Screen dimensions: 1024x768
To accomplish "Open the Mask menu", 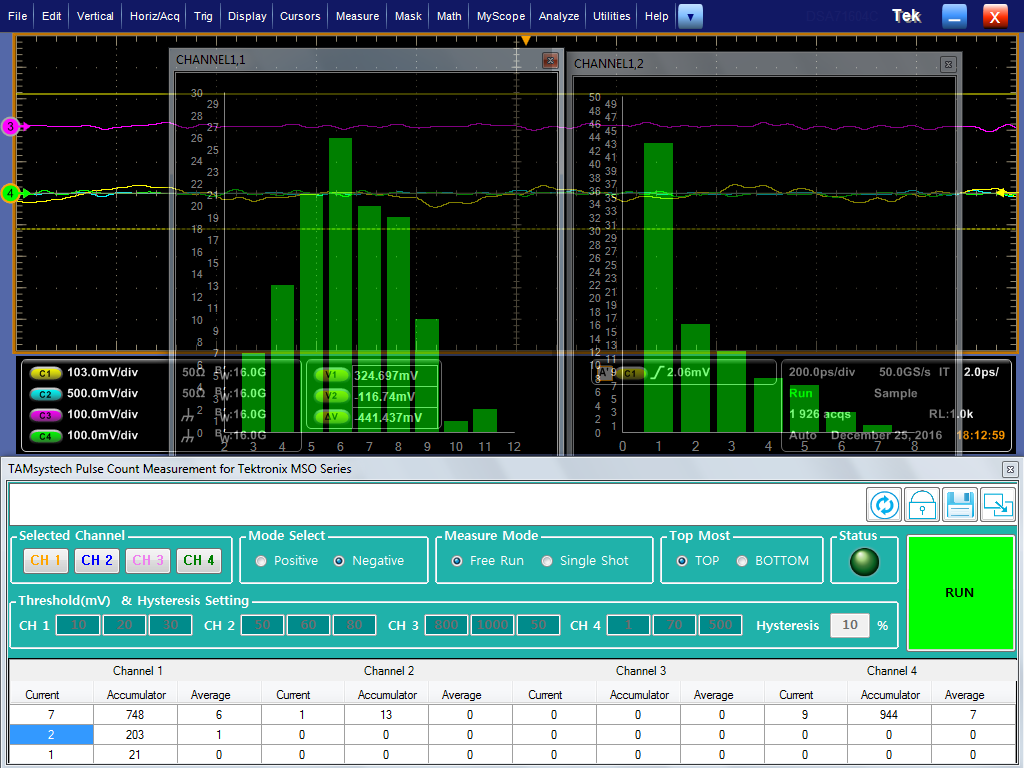I will [408, 16].
